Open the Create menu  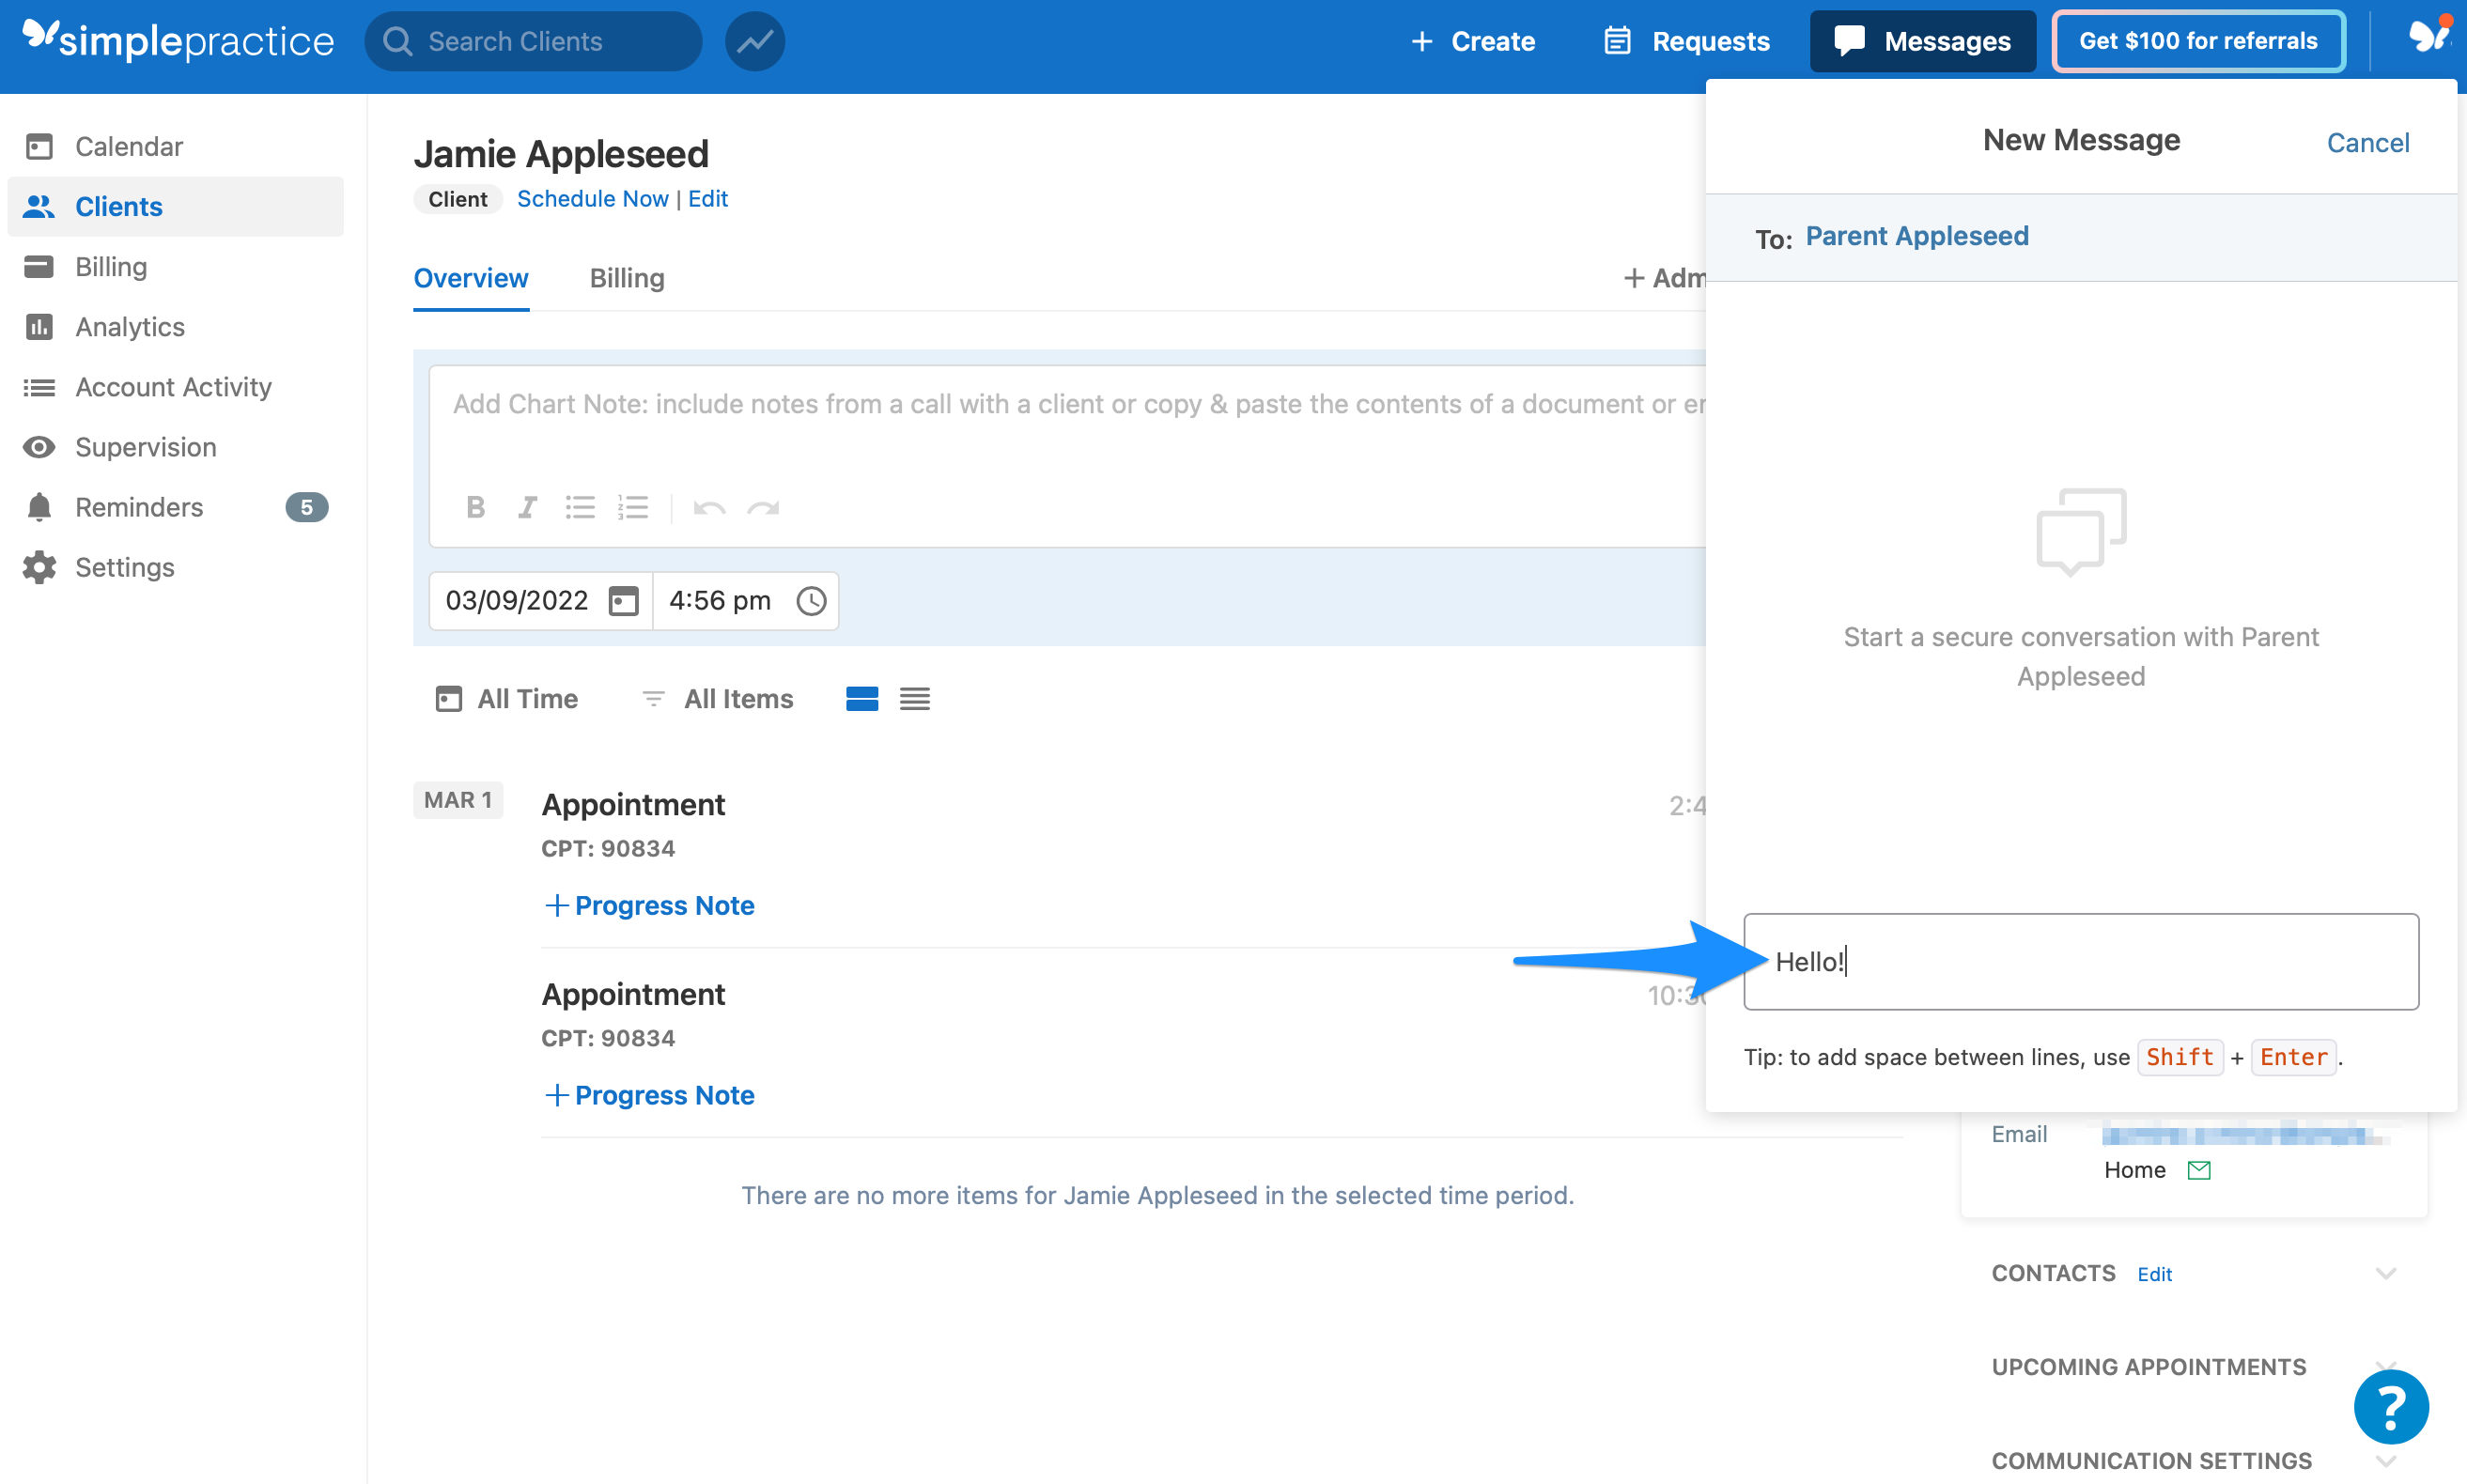[1472, 41]
